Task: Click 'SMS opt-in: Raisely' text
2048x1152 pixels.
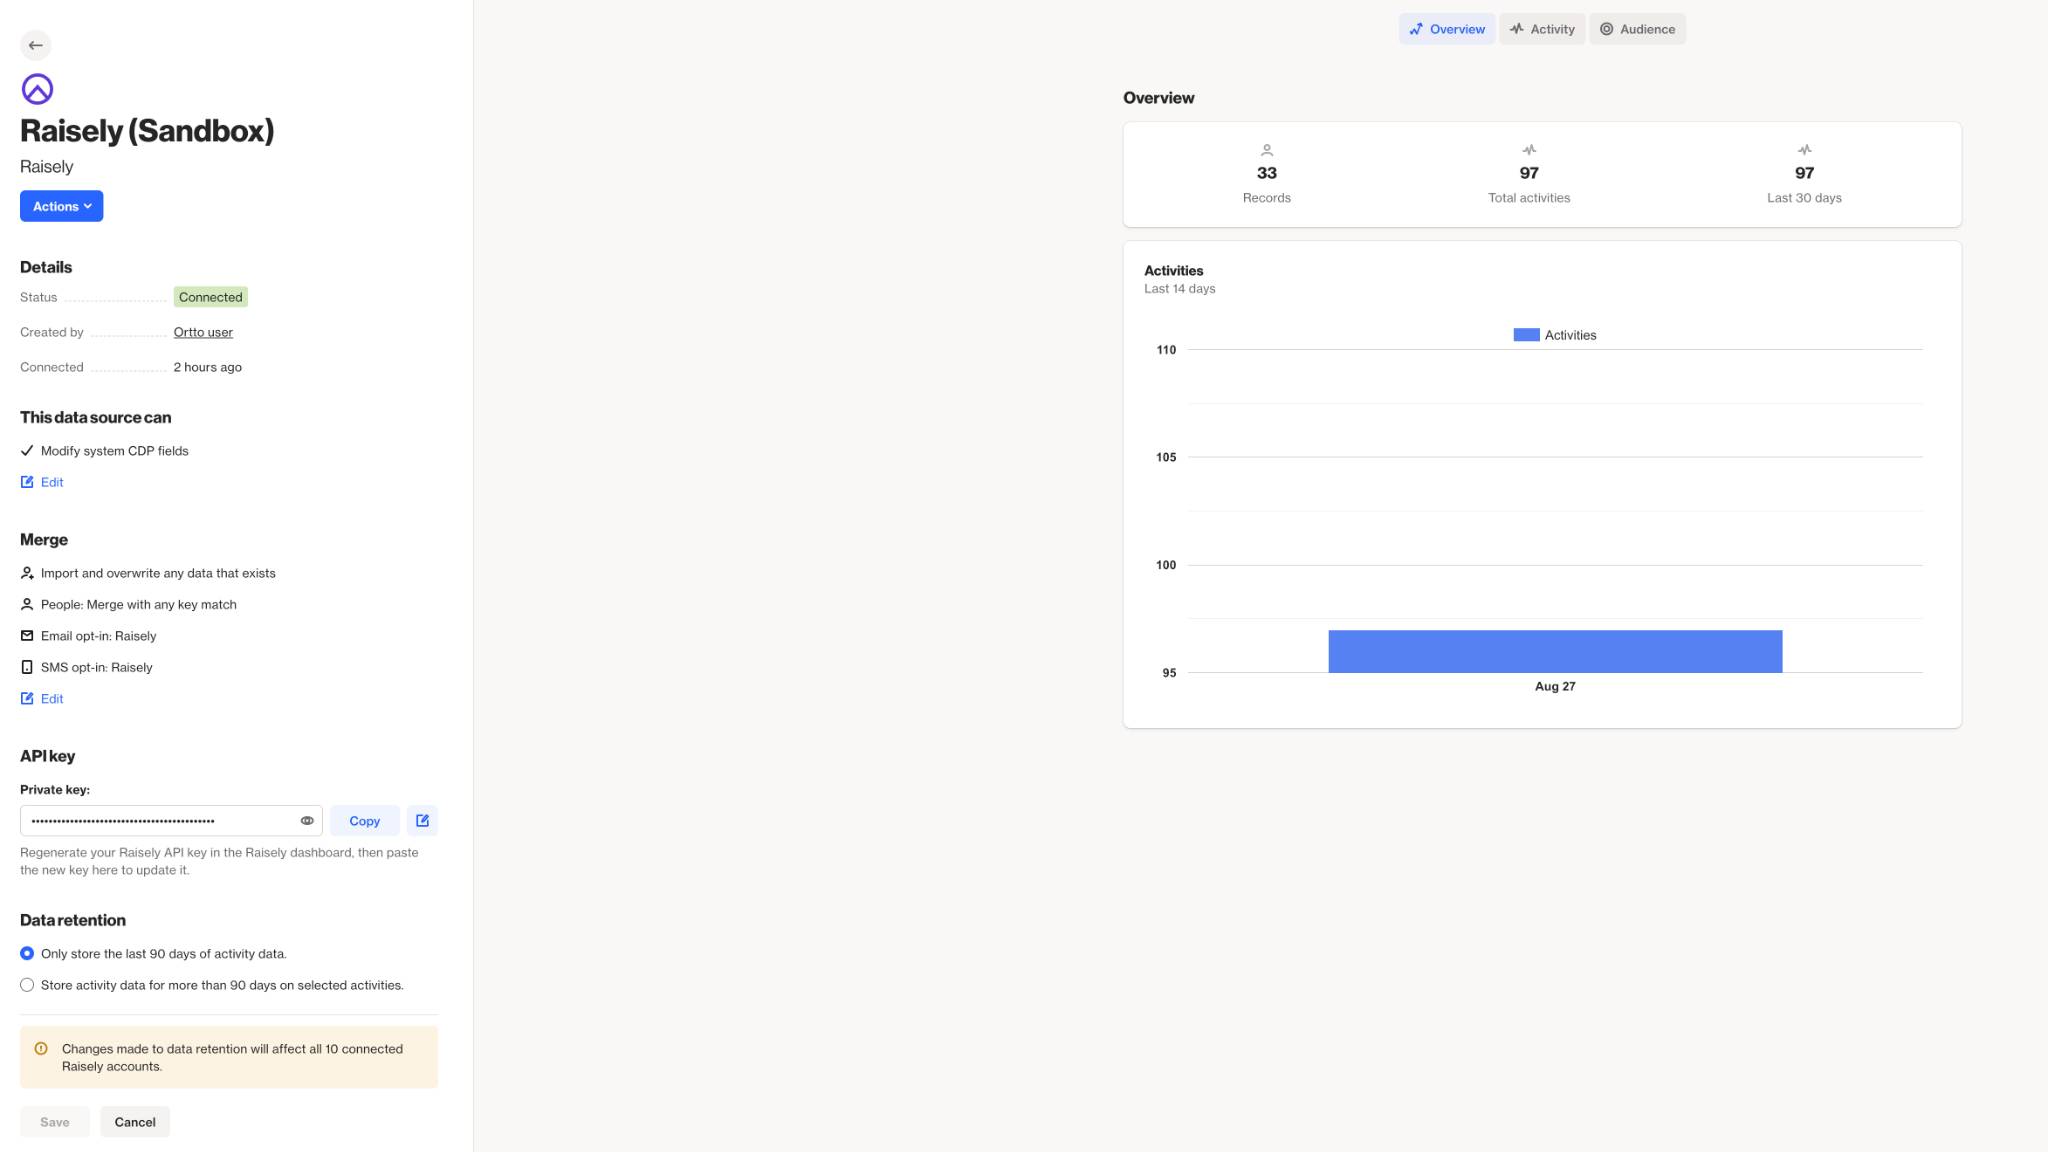Action: click(97, 667)
